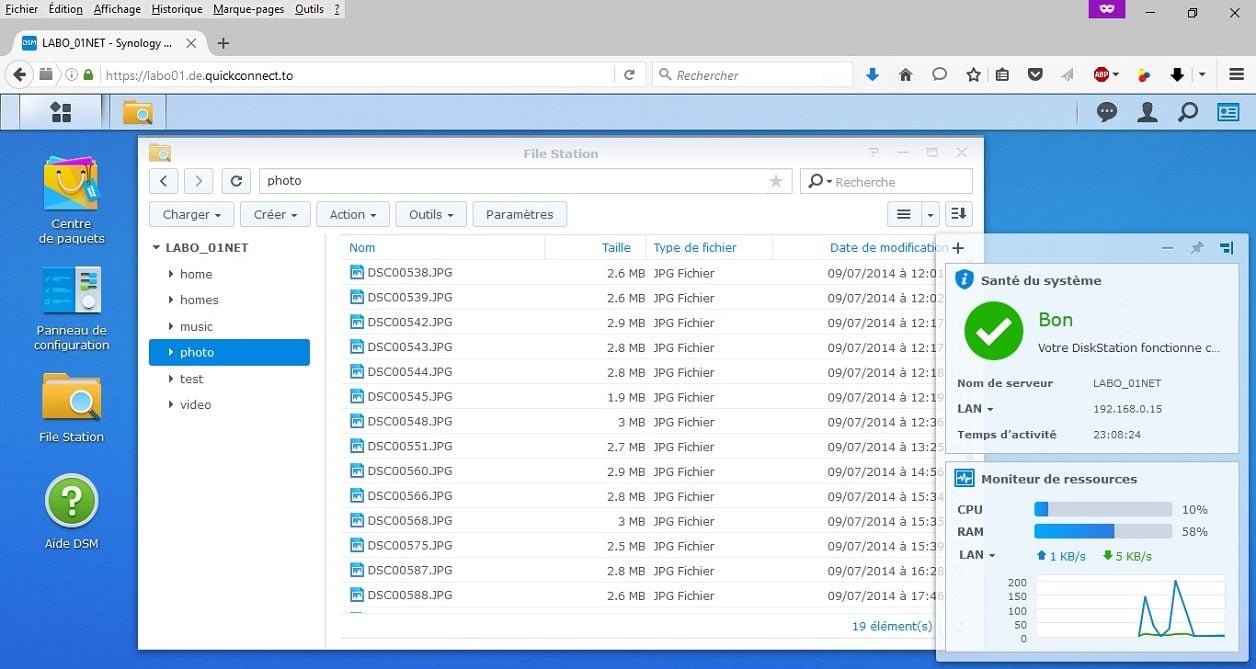
Task: Open the Outils dropdown
Action: point(431,214)
